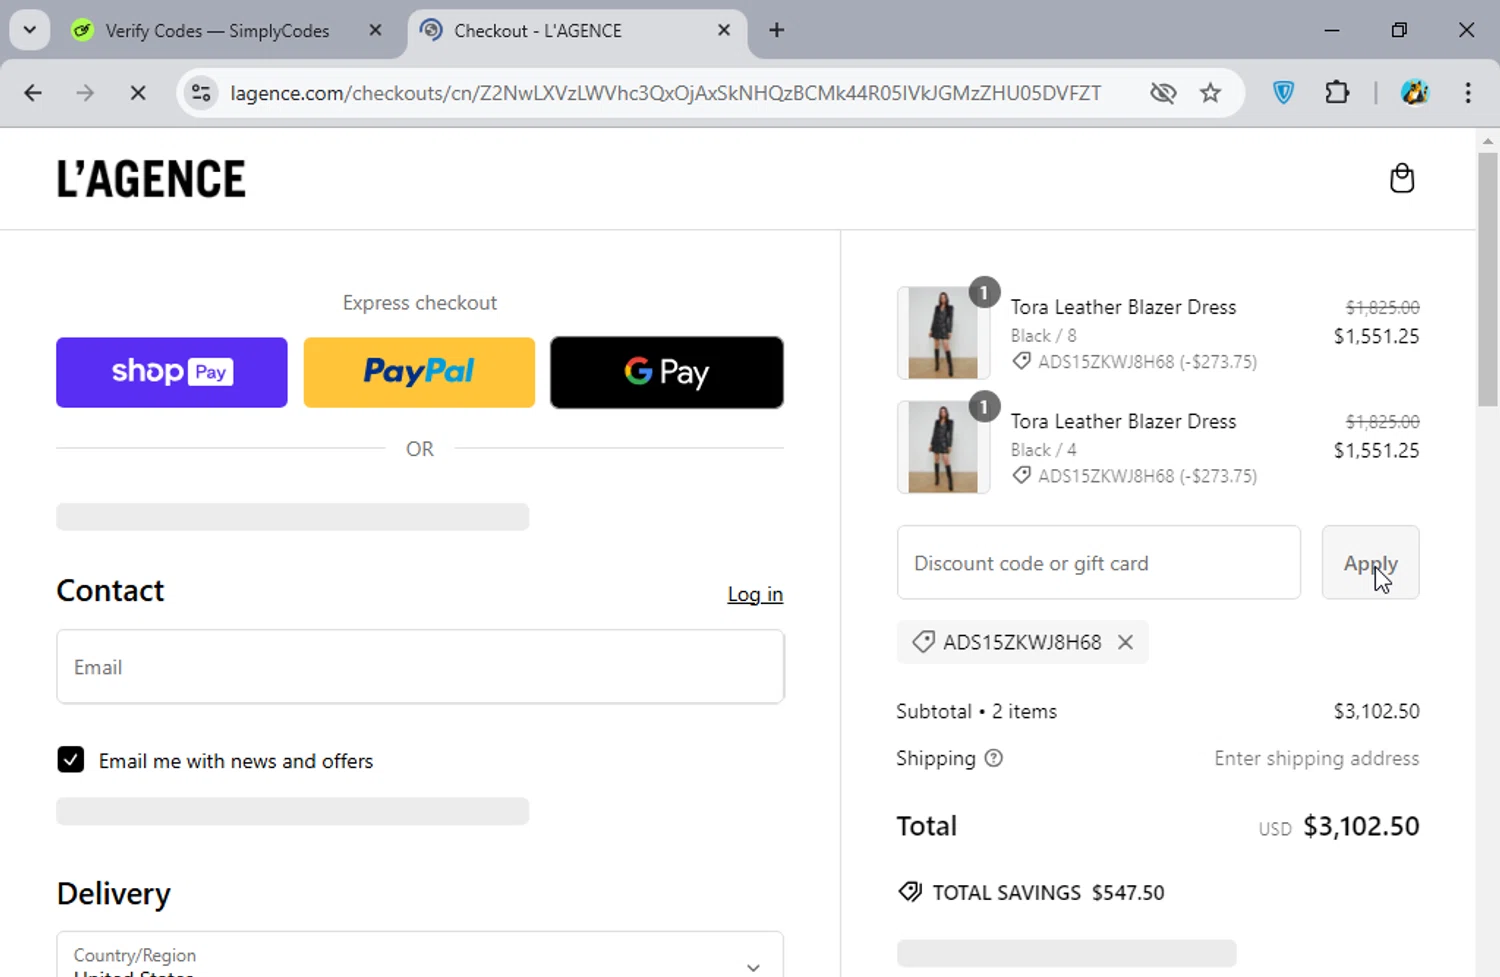The width and height of the screenshot is (1500, 977).
Task: Open the Chrome three-dot menu
Action: pyautogui.click(x=1468, y=93)
